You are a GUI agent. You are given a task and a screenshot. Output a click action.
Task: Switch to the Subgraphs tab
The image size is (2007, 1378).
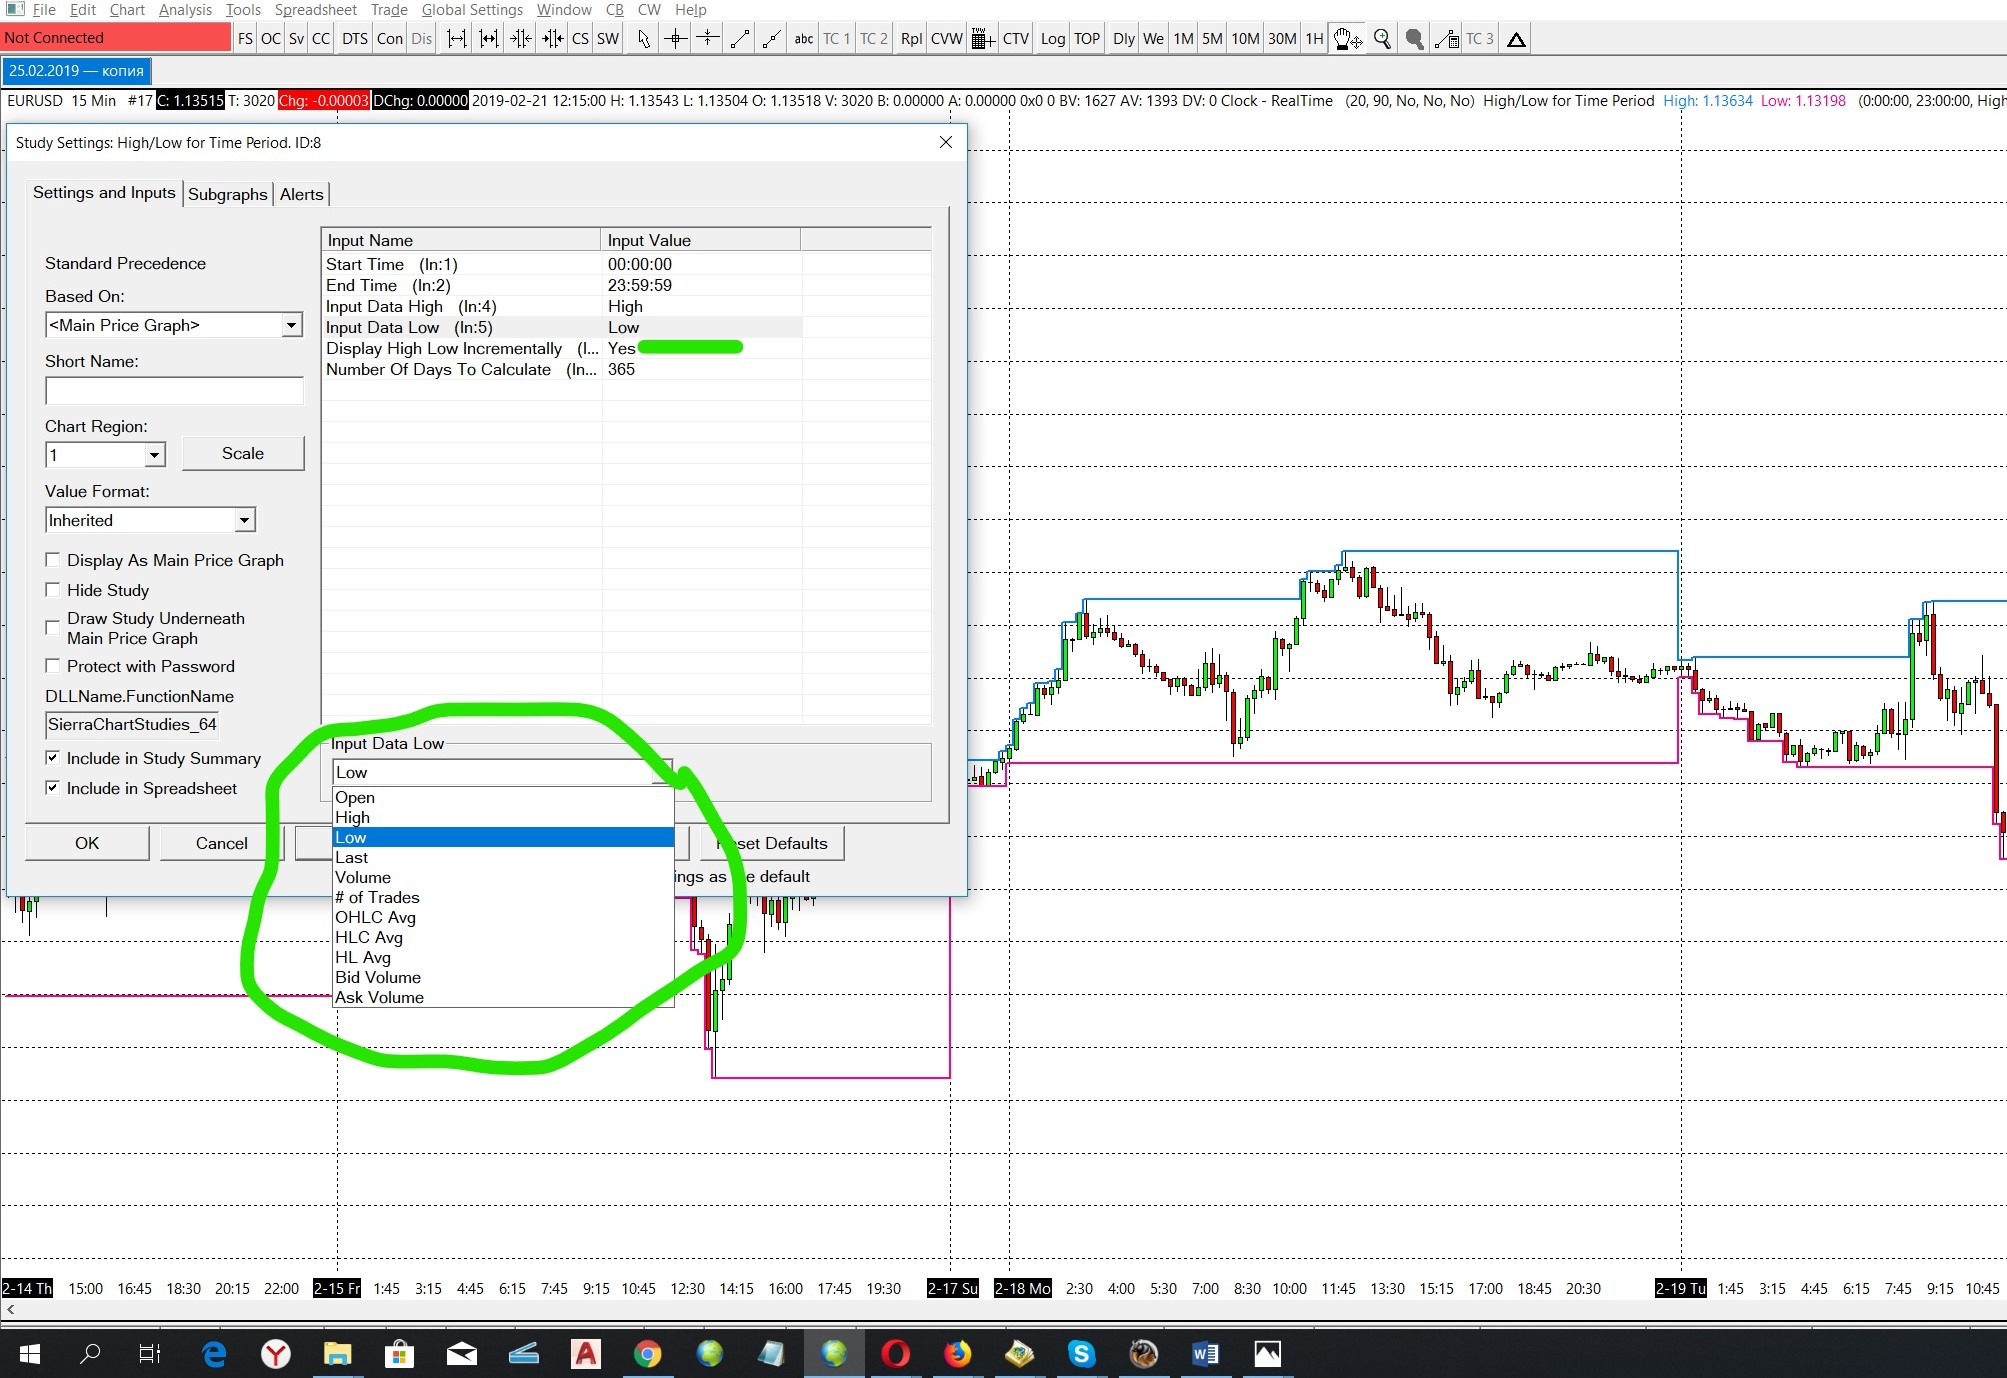pyautogui.click(x=228, y=194)
